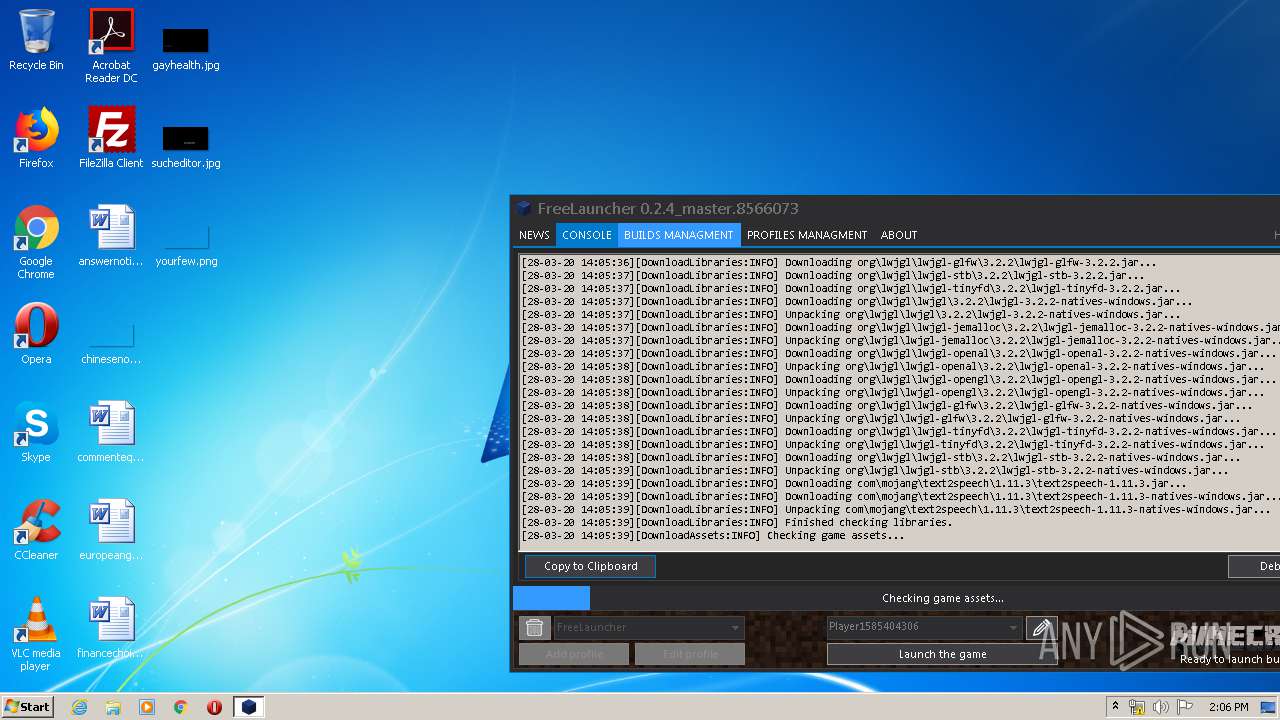Screen dimensions: 1280x720
Task: Click the Edit profile button
Action: pos(690,654)
